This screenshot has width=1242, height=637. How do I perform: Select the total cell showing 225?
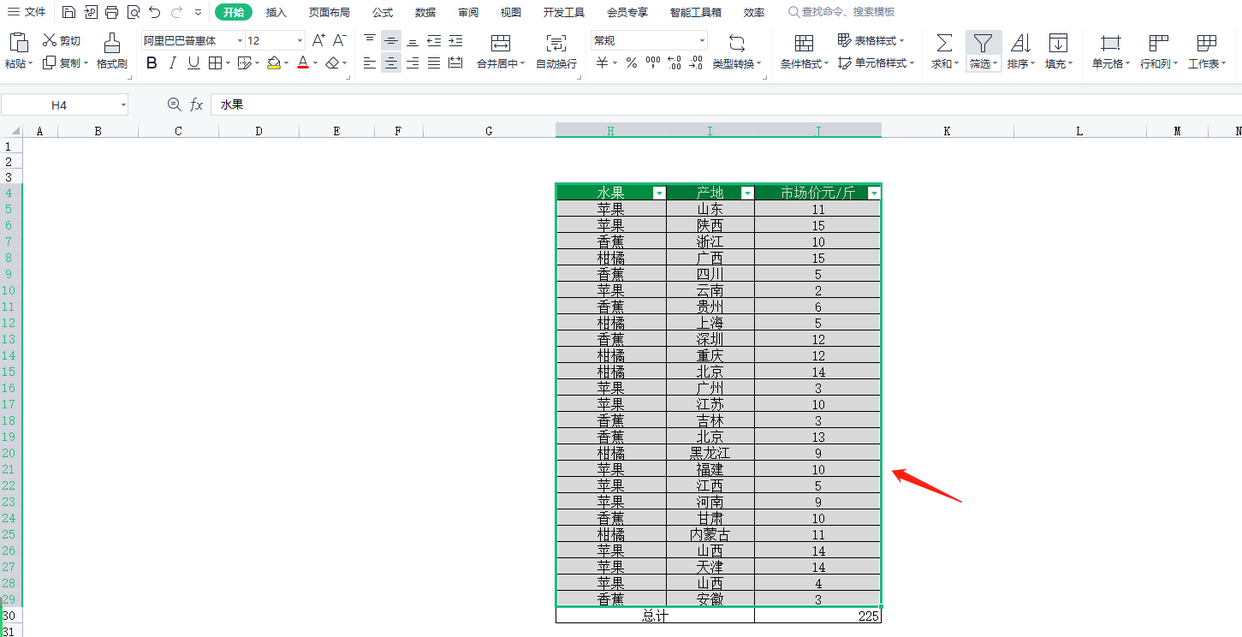tap(818, 616)
